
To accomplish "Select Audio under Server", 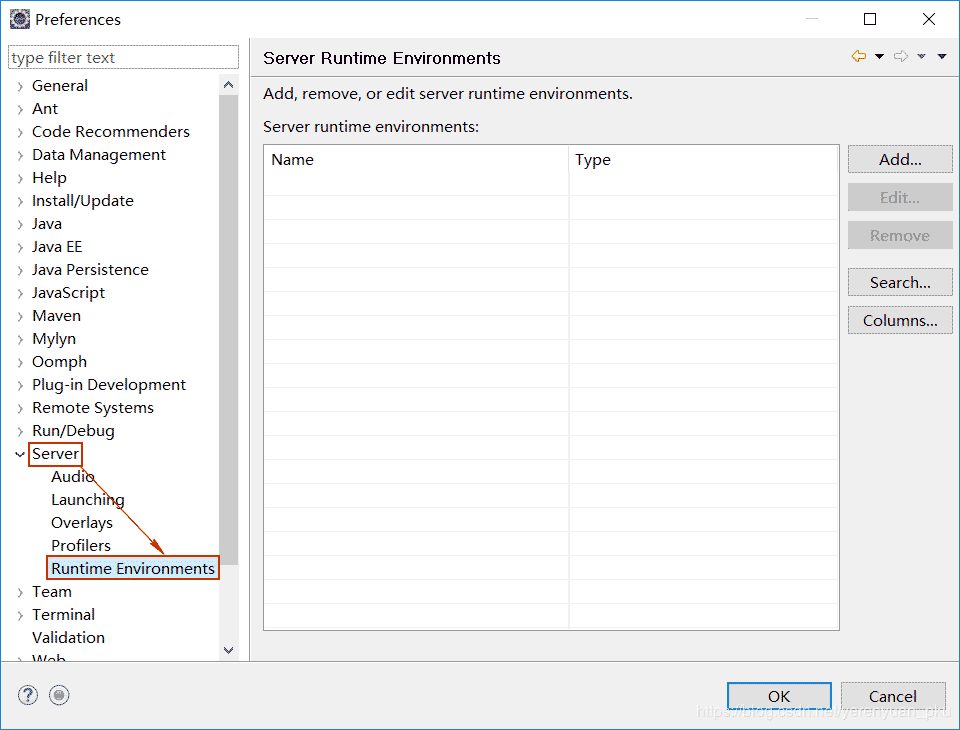I will [73, 476].
